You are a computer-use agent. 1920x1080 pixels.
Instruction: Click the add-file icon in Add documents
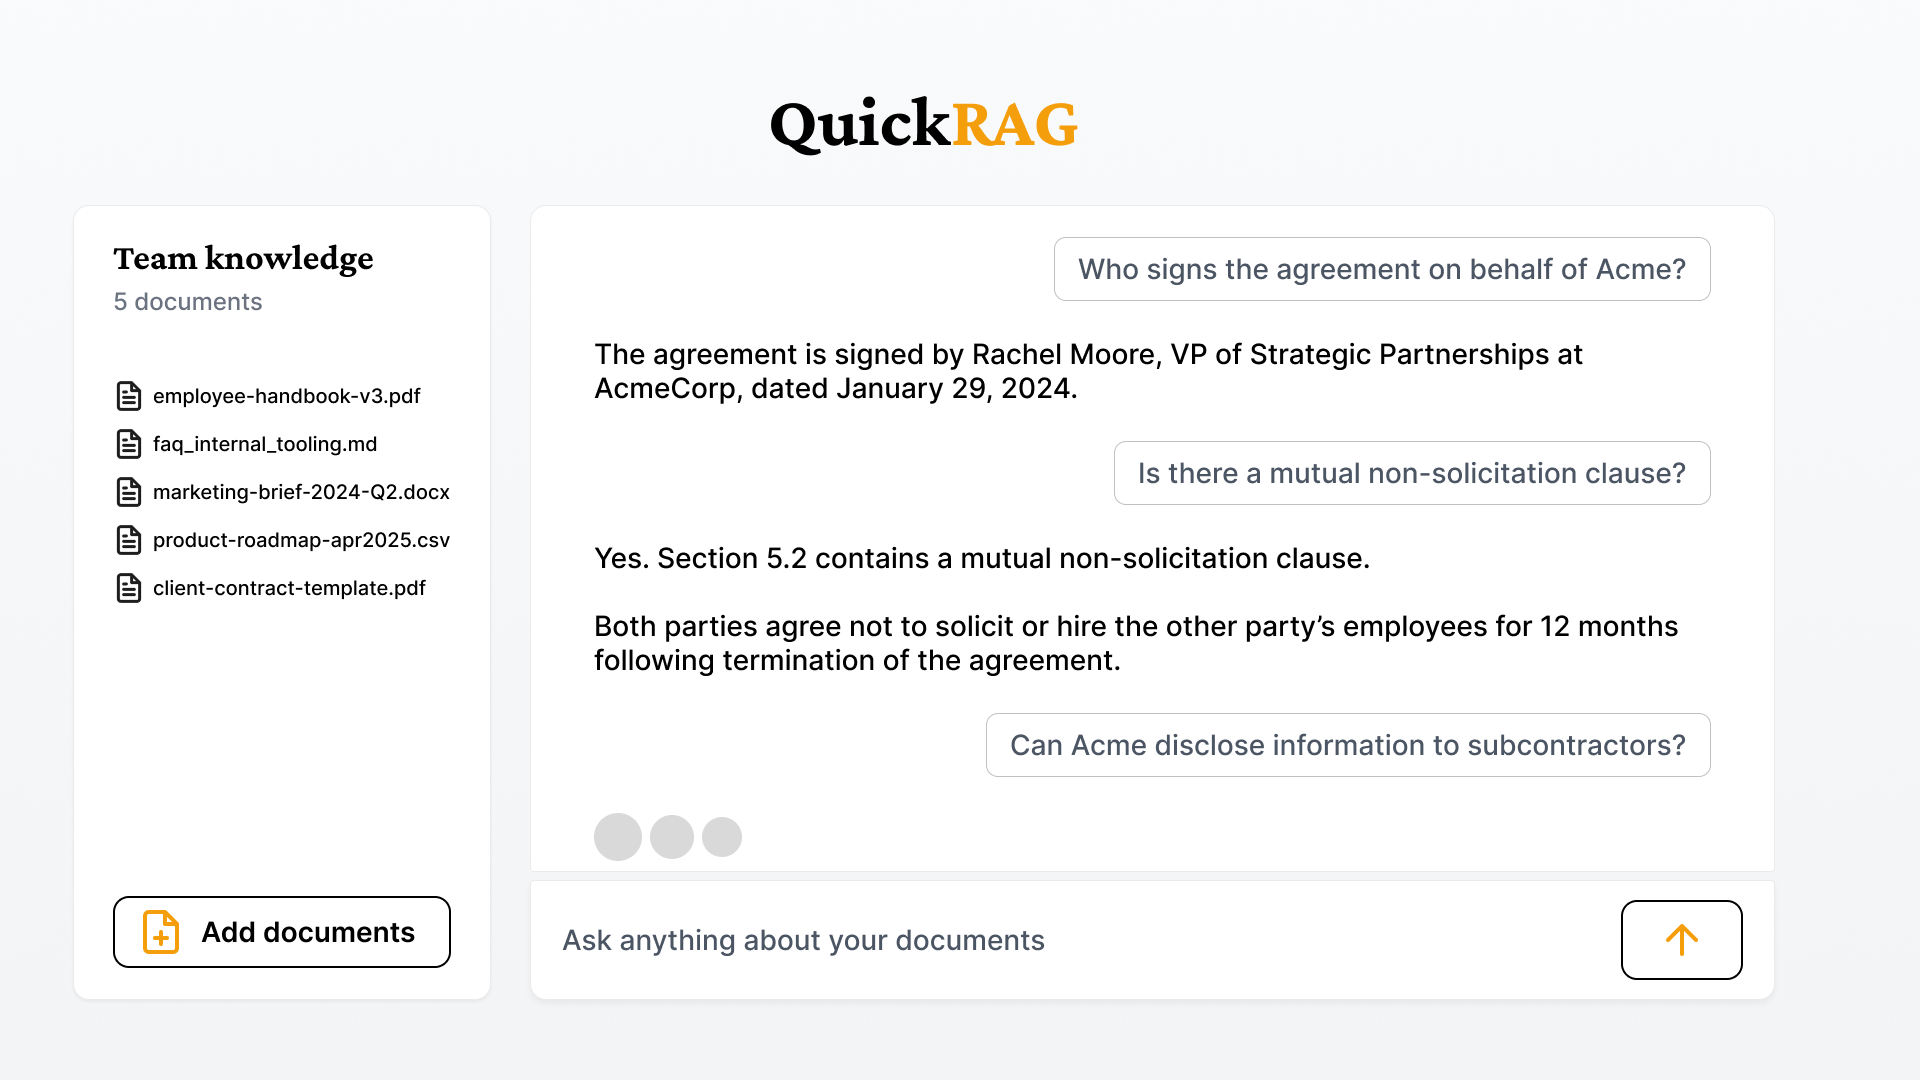tap(161, 932)
